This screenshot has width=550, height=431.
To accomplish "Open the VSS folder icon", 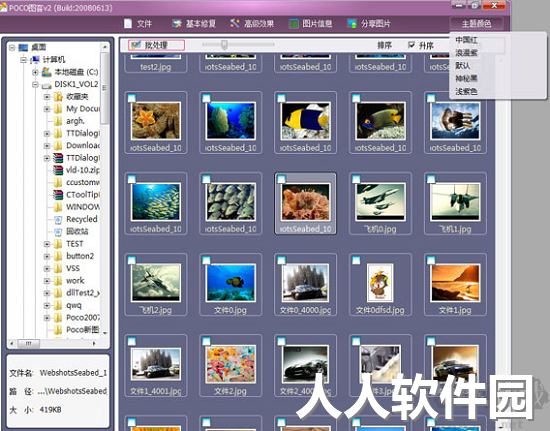I will pyautogui.click(x=58, y=269).
